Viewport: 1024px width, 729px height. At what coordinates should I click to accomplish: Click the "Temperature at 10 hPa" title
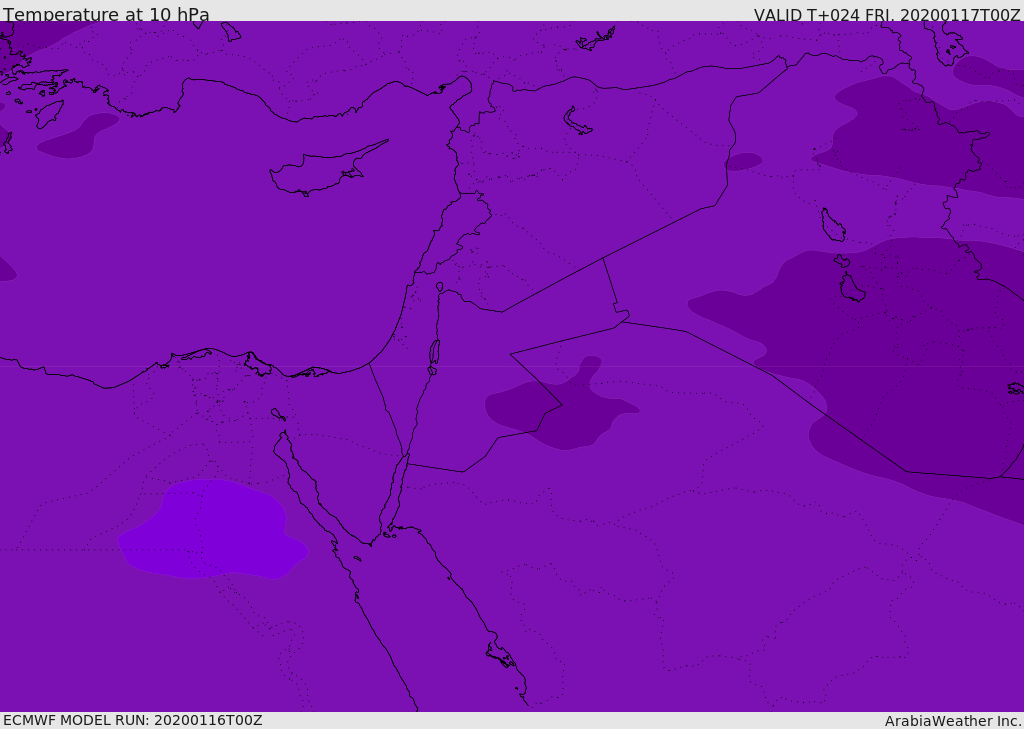coord(107,15)
